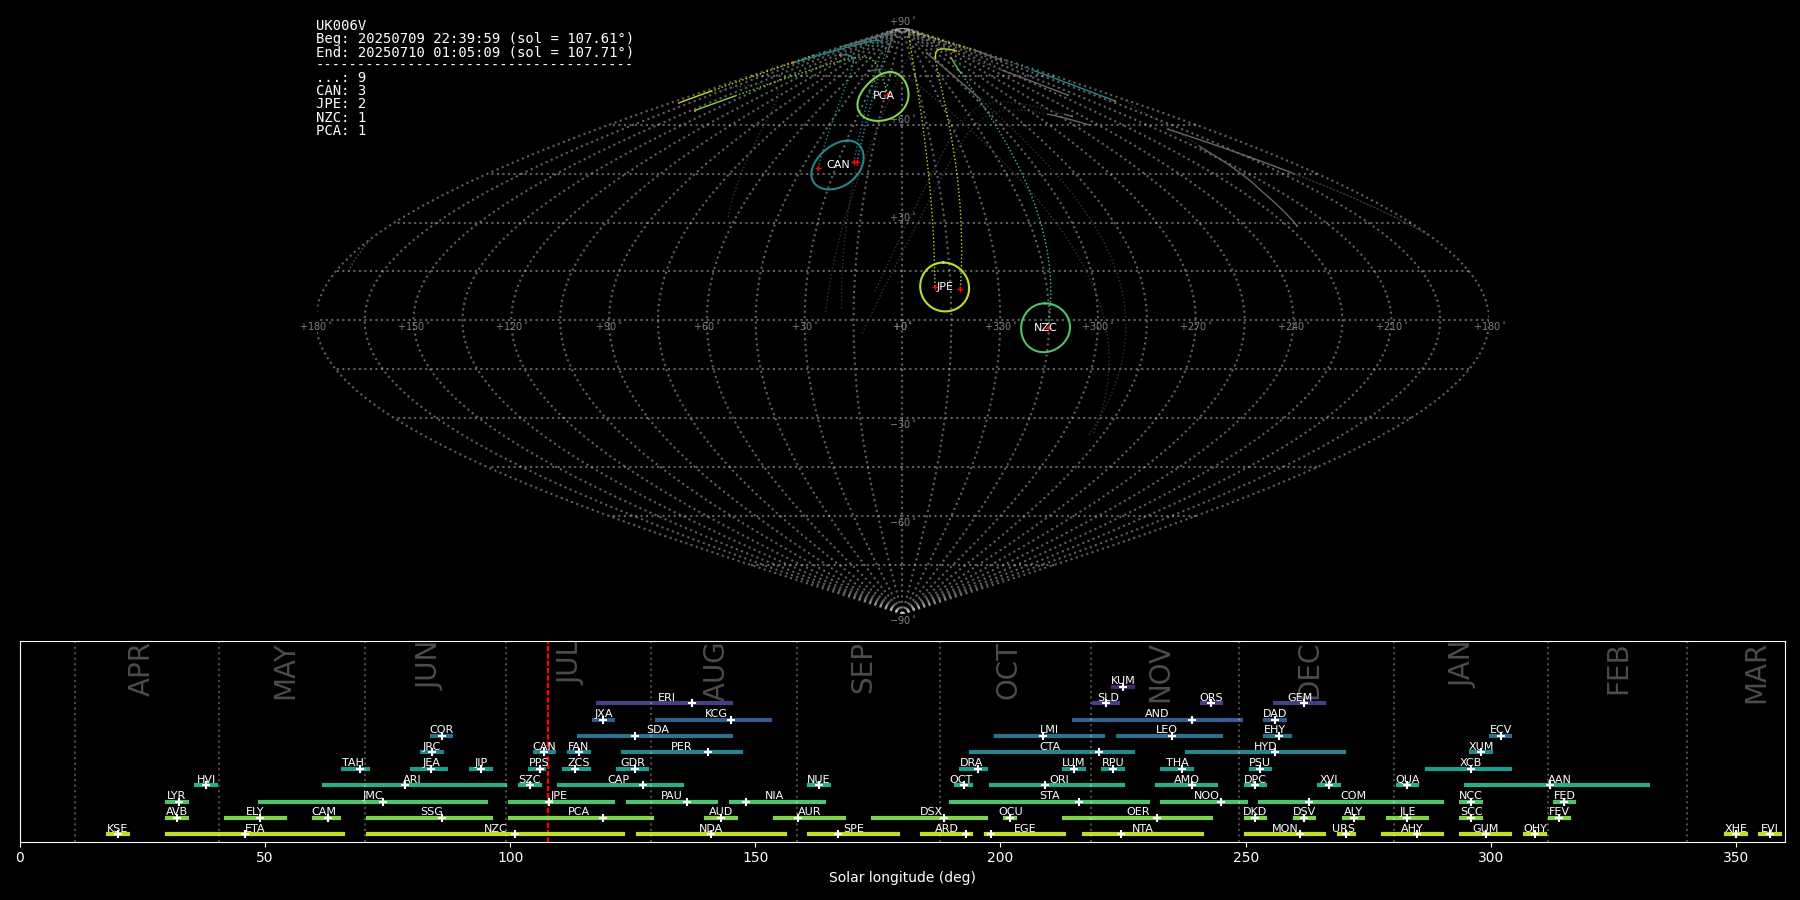Click the HYD shower label
The image size is (1800, 900).
click(x=1266, y=747)
